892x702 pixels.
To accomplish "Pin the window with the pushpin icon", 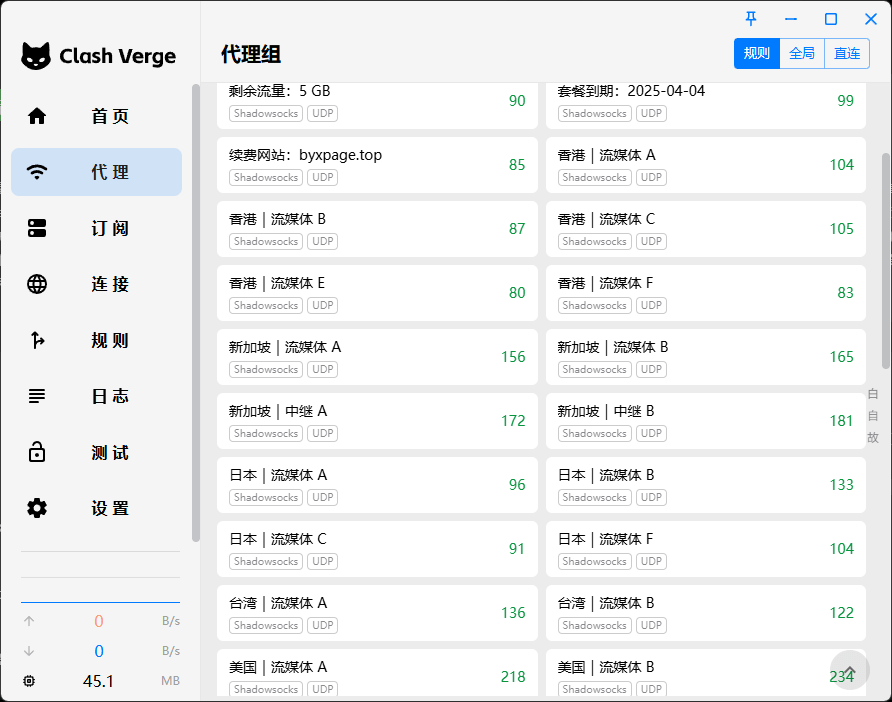I will (751, 19).
